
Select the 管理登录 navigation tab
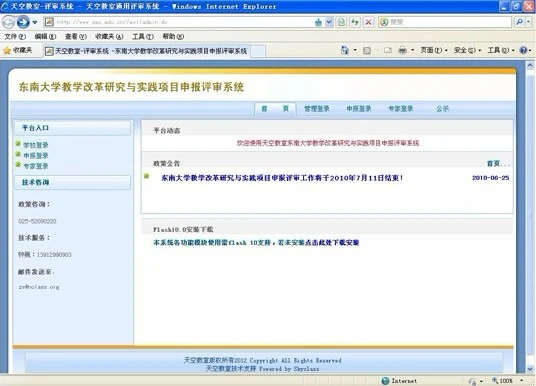(317, 109)
